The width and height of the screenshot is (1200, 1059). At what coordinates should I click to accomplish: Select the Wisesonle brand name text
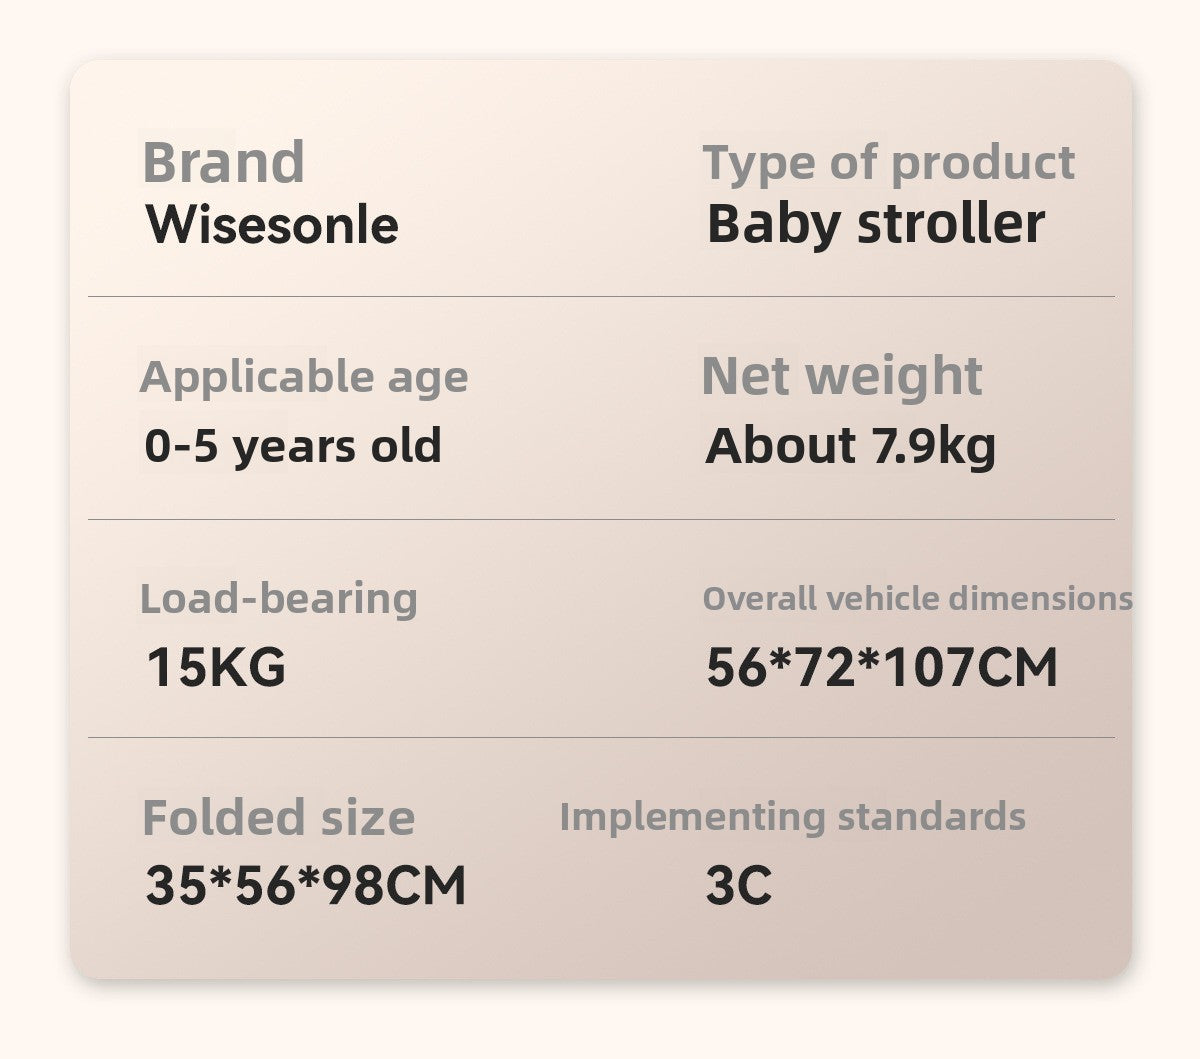pyautogui.click(x=272, y=224)
